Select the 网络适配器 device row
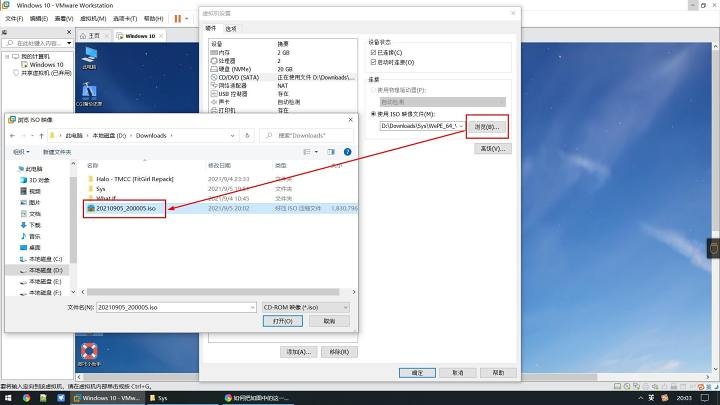The height and width of the screenshot is (405, 720). 282,85
